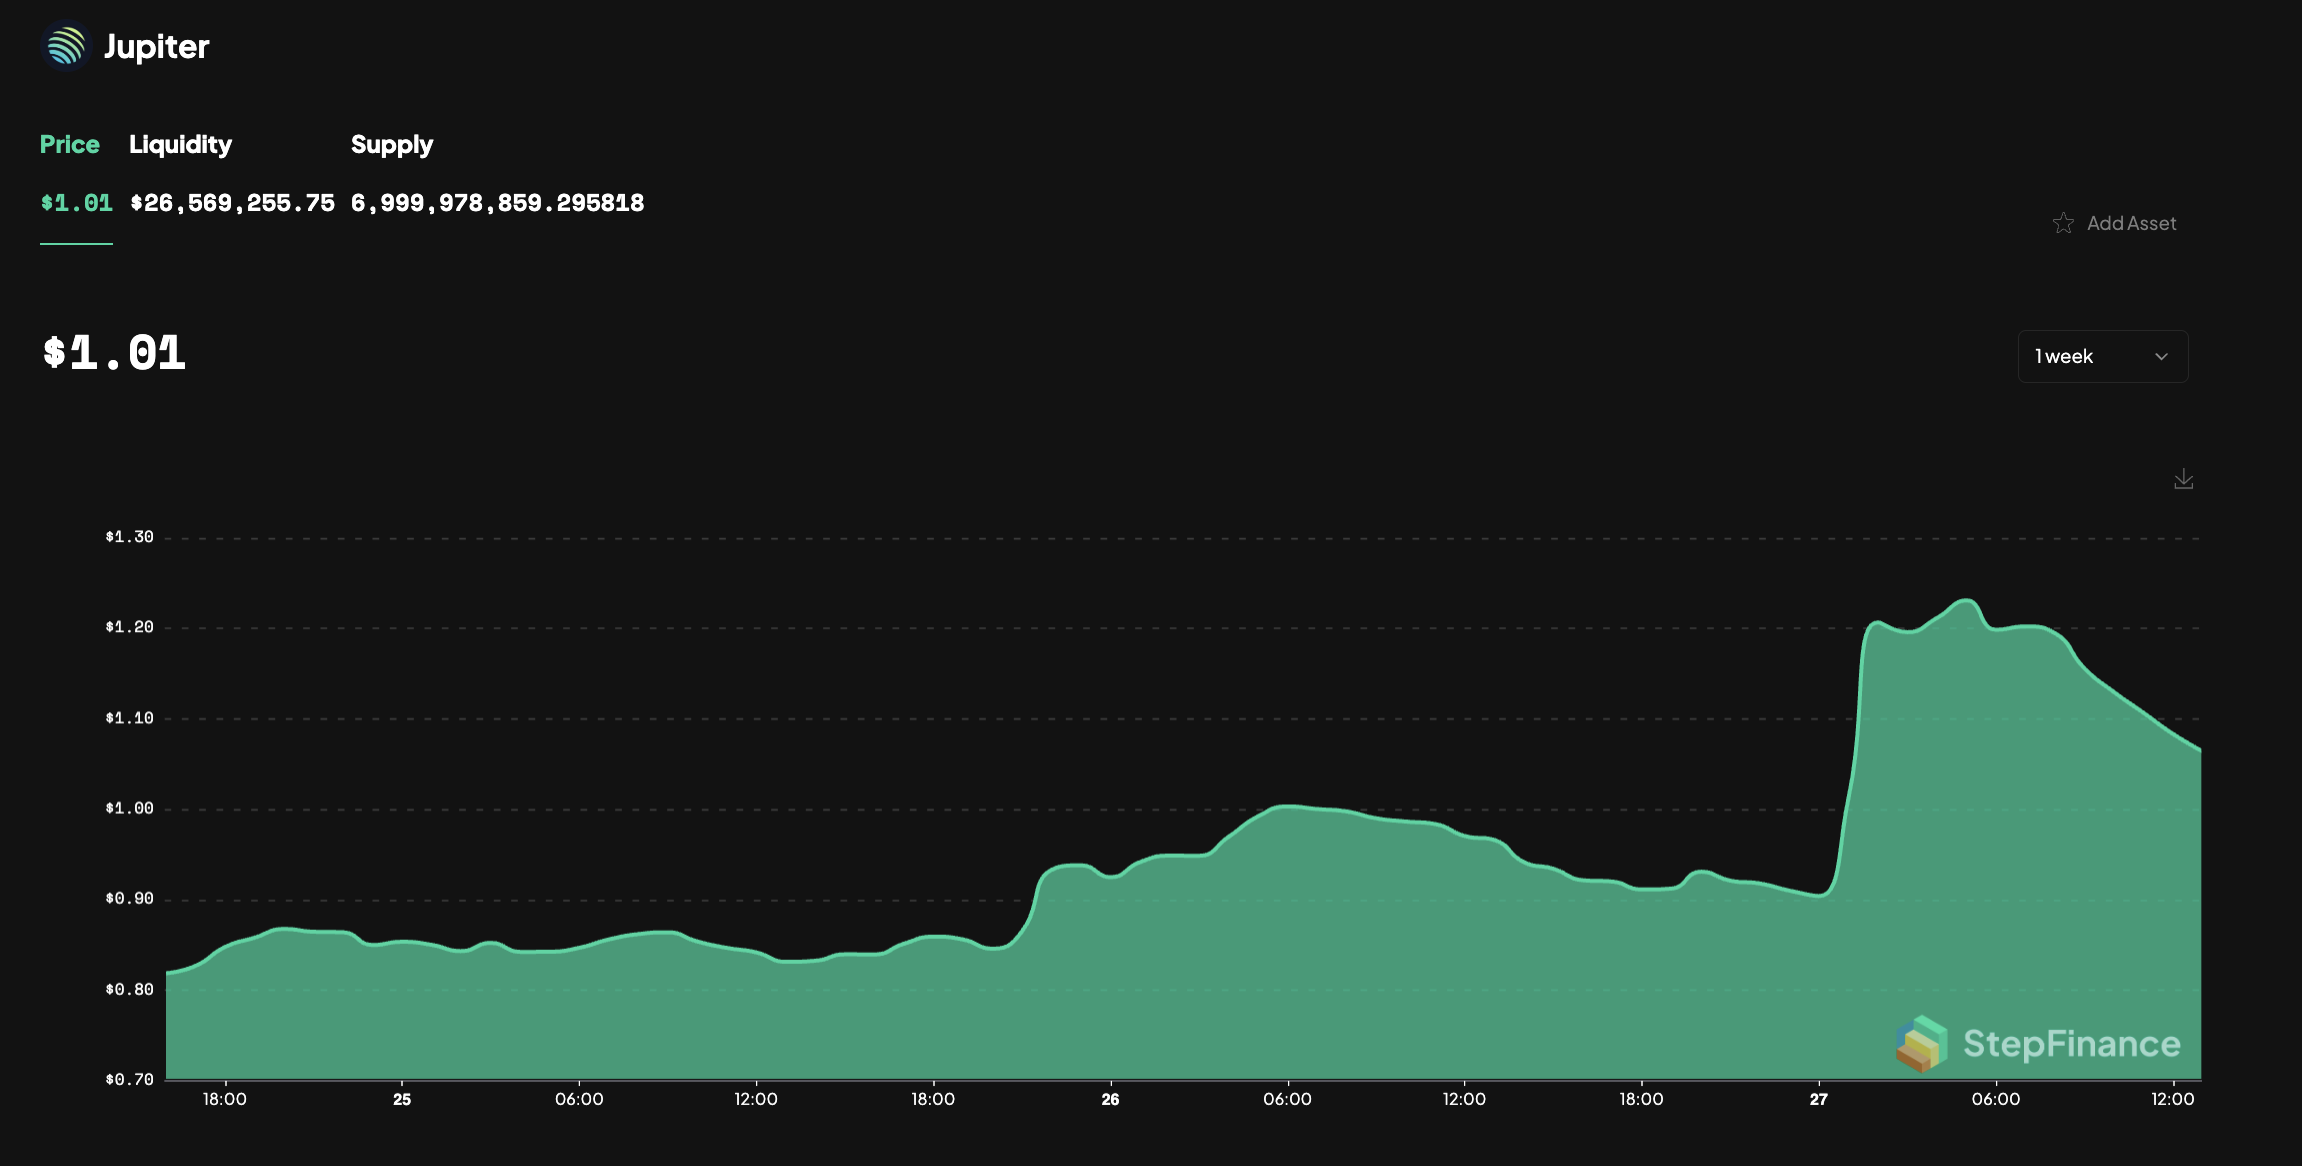This screenshot has width=2302, height=1166.
Task: Switch to the Price tab
Action: (70, 145)
